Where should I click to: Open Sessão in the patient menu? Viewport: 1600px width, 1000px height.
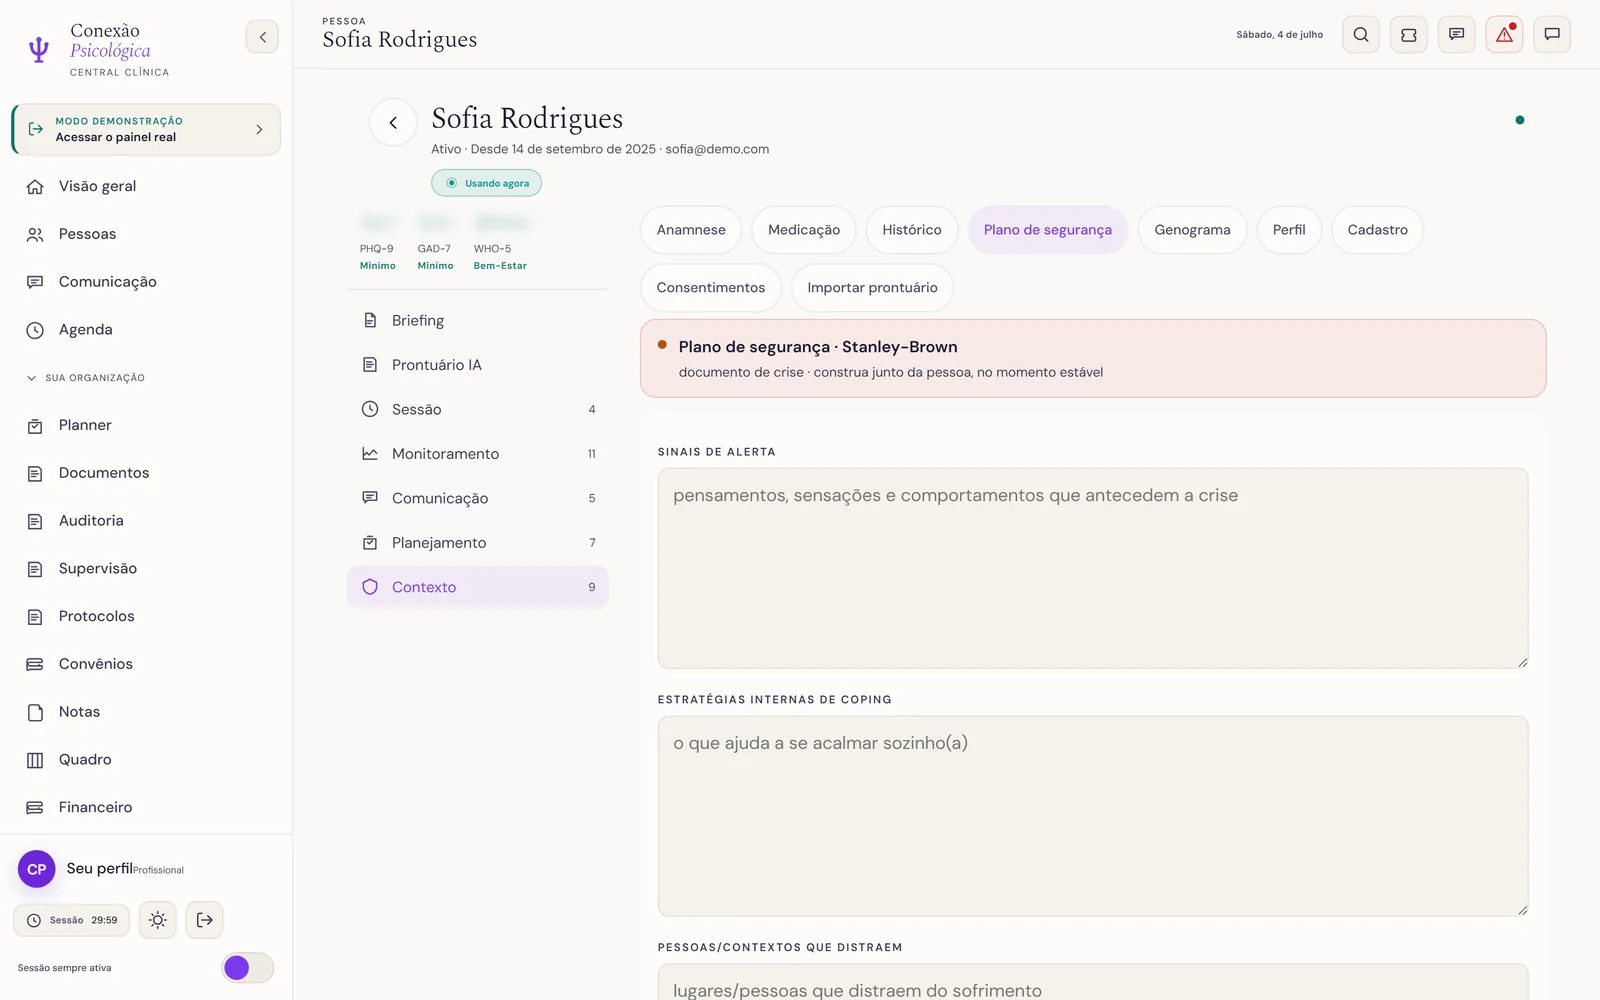478,410
